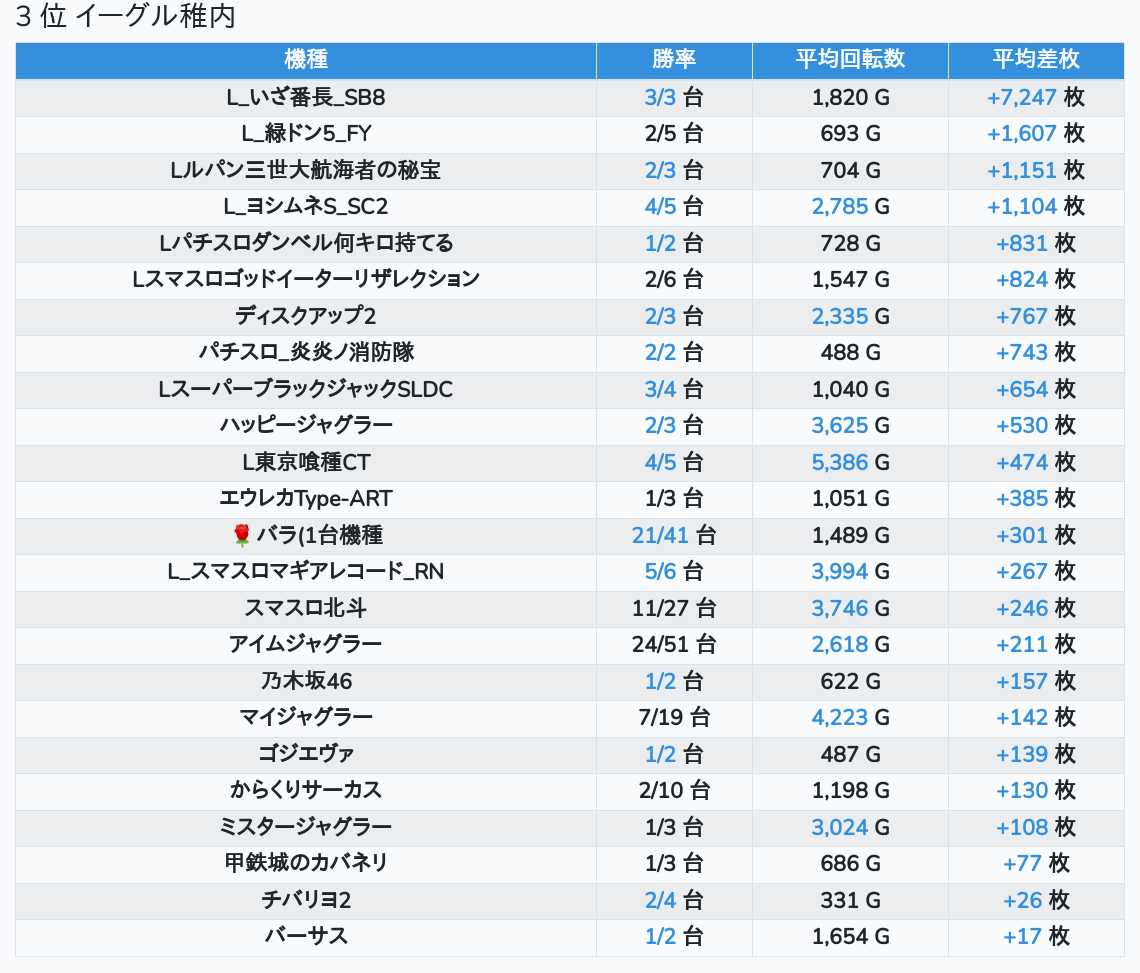Click the 平均回転数 column header

point(850,60)
